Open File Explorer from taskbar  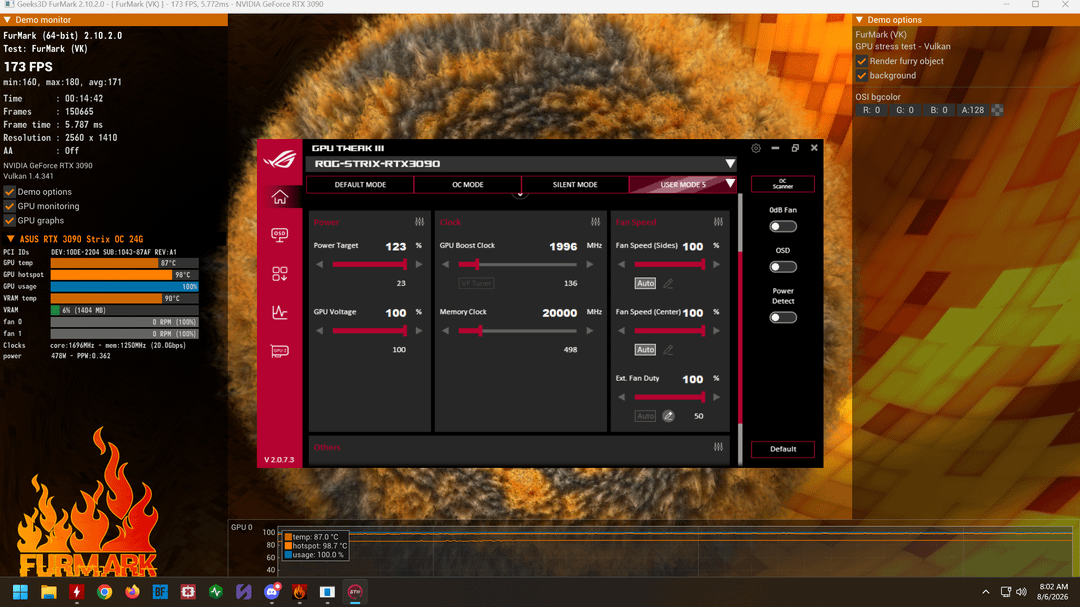[48, 592]
